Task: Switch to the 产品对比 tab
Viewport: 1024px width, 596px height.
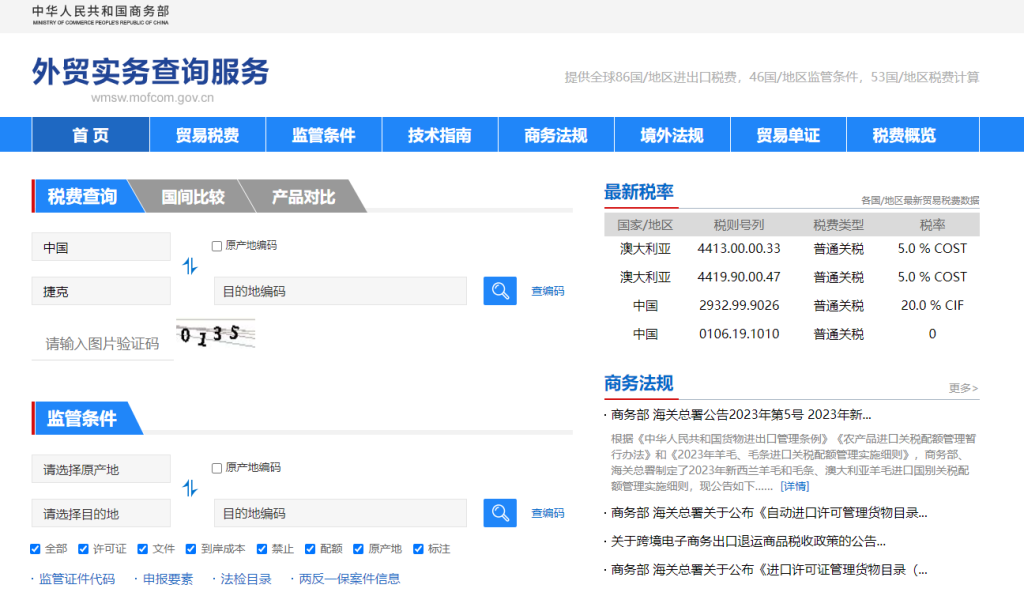Action: 304,196
